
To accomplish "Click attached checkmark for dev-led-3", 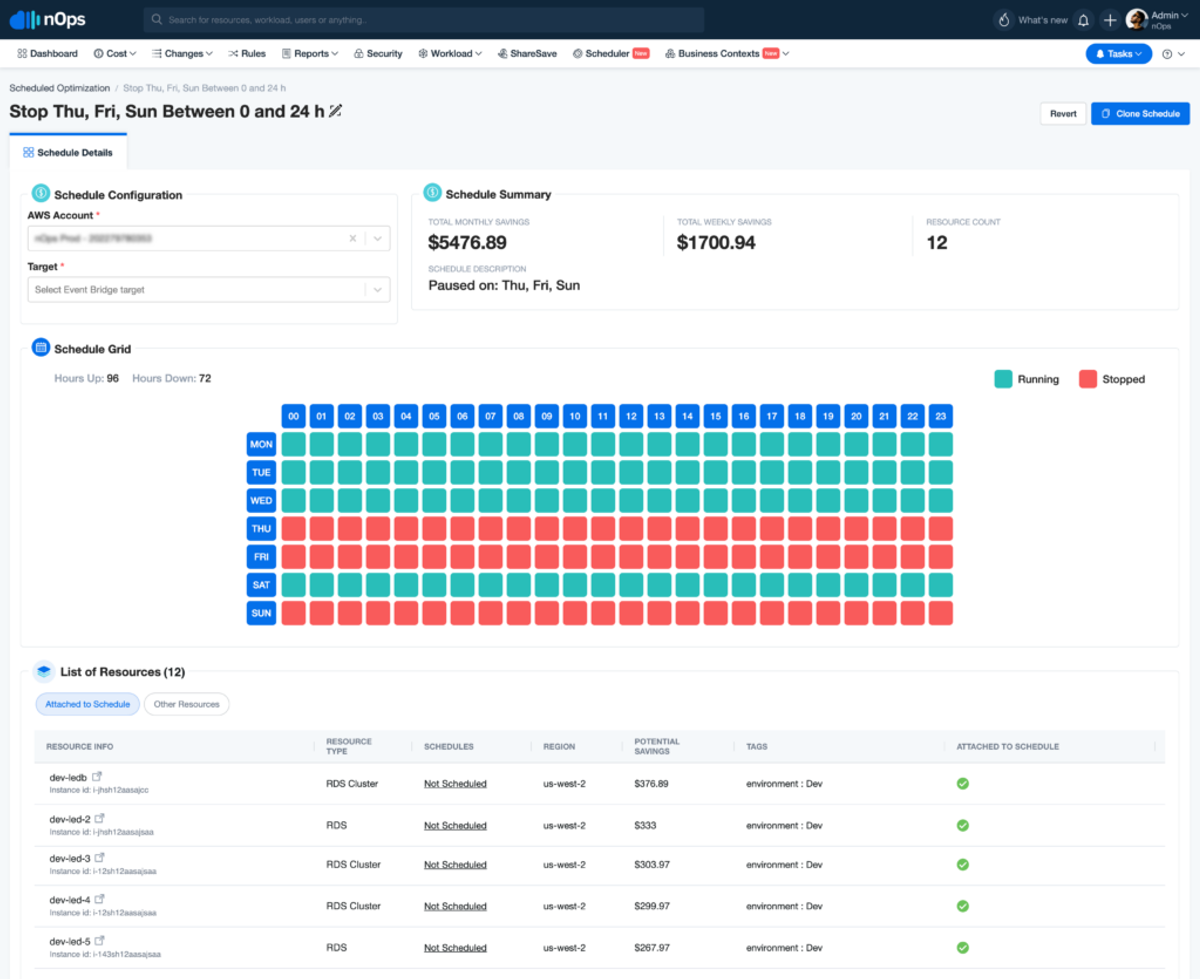I will 963,864.
